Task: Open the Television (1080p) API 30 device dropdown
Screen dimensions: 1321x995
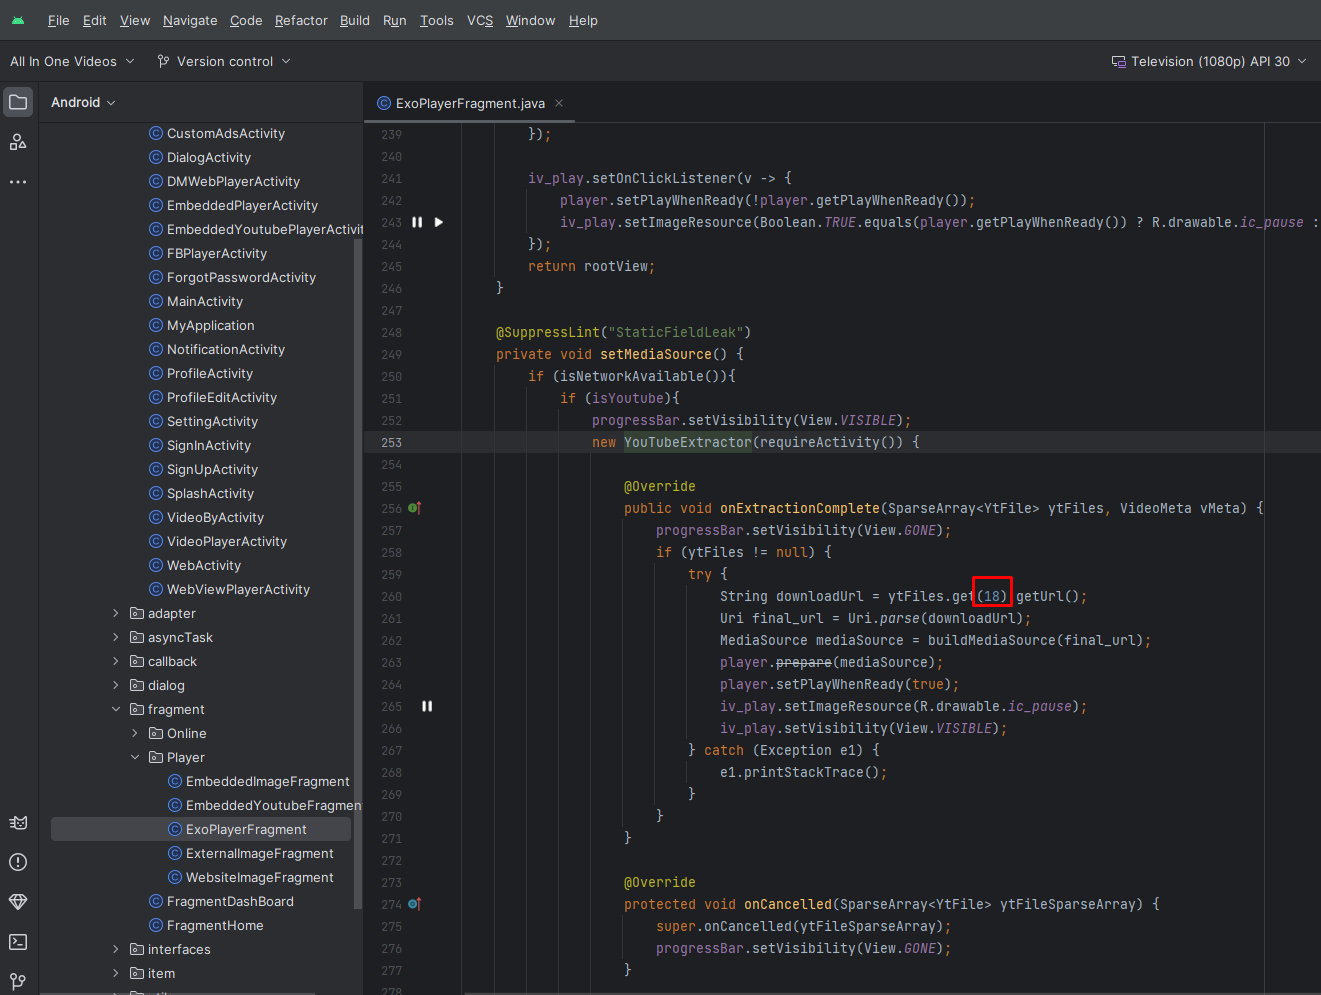Action: pos(1209,61)
